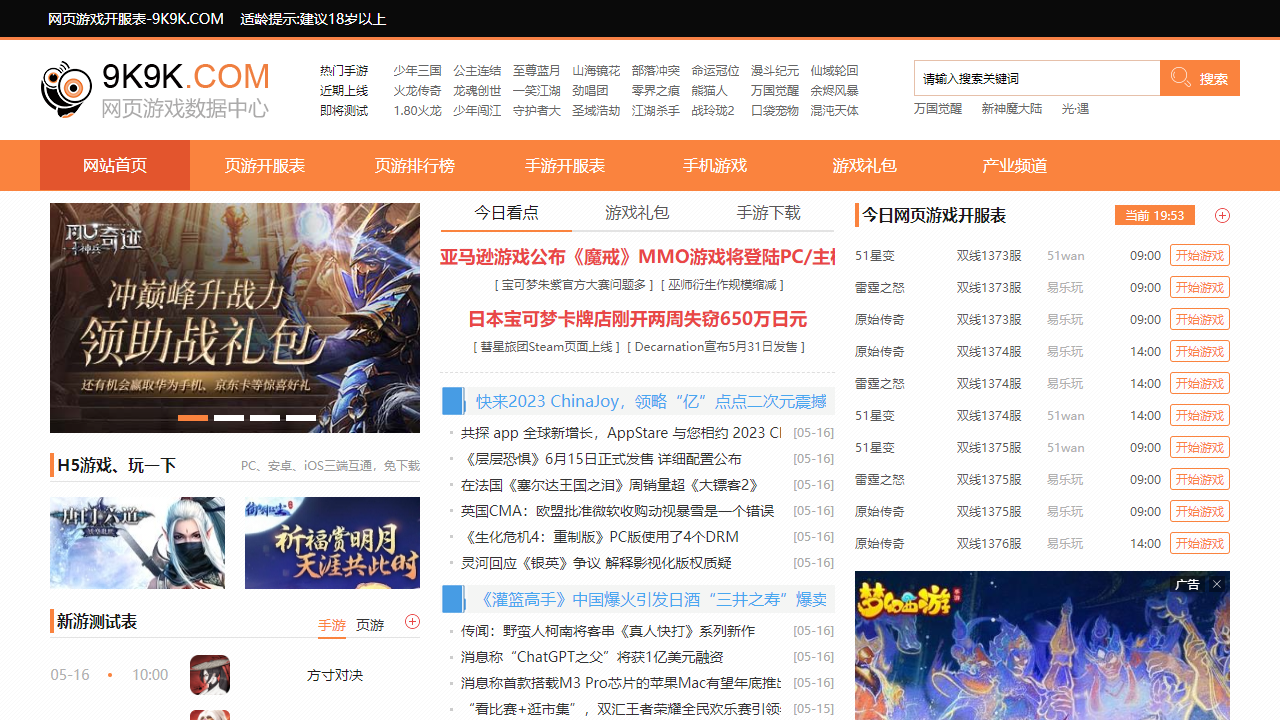Click the 9K9K.COM site logo
Viewport: 1280px width, 720px height.
[156, 89]
